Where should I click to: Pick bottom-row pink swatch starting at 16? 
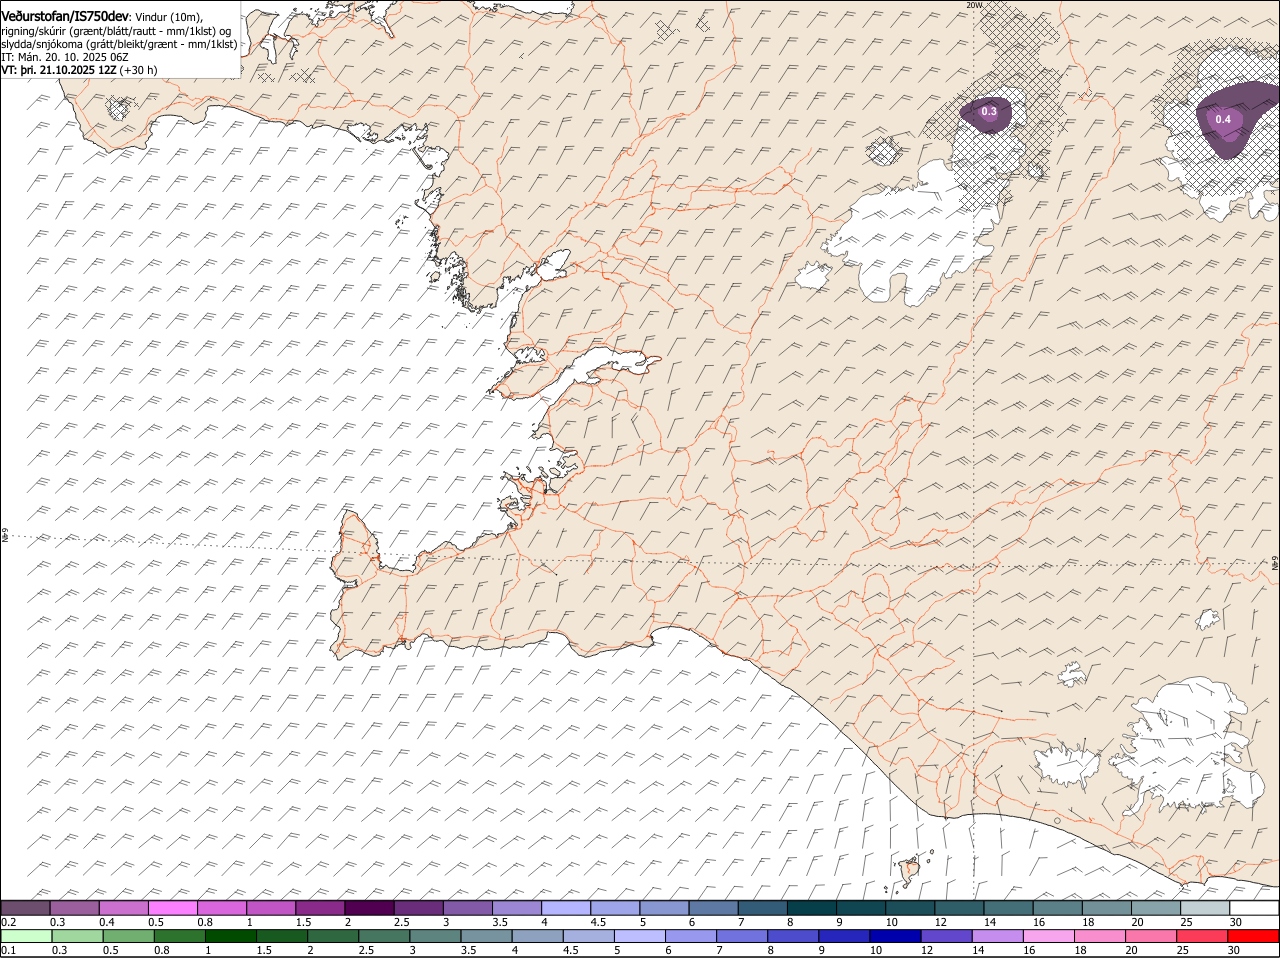[x=1047, y=936]
